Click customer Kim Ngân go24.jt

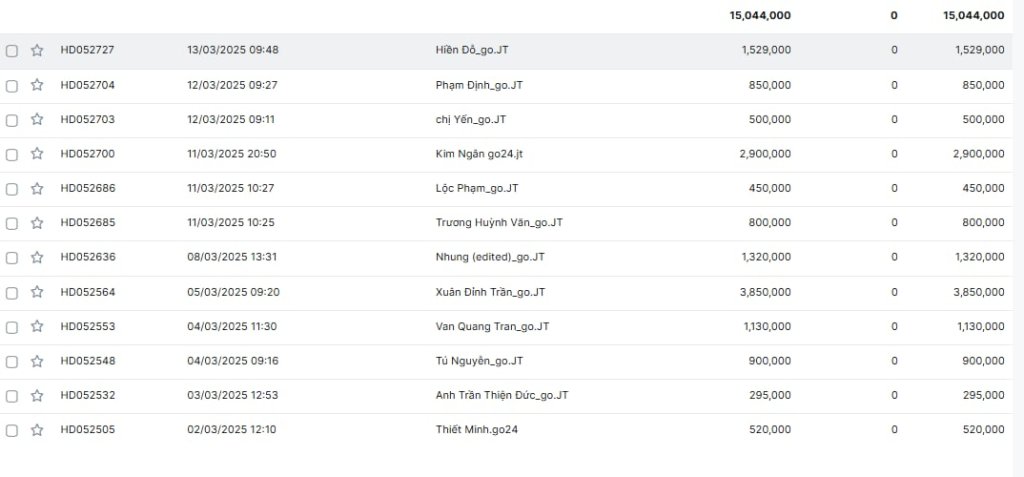click(479, 154)
